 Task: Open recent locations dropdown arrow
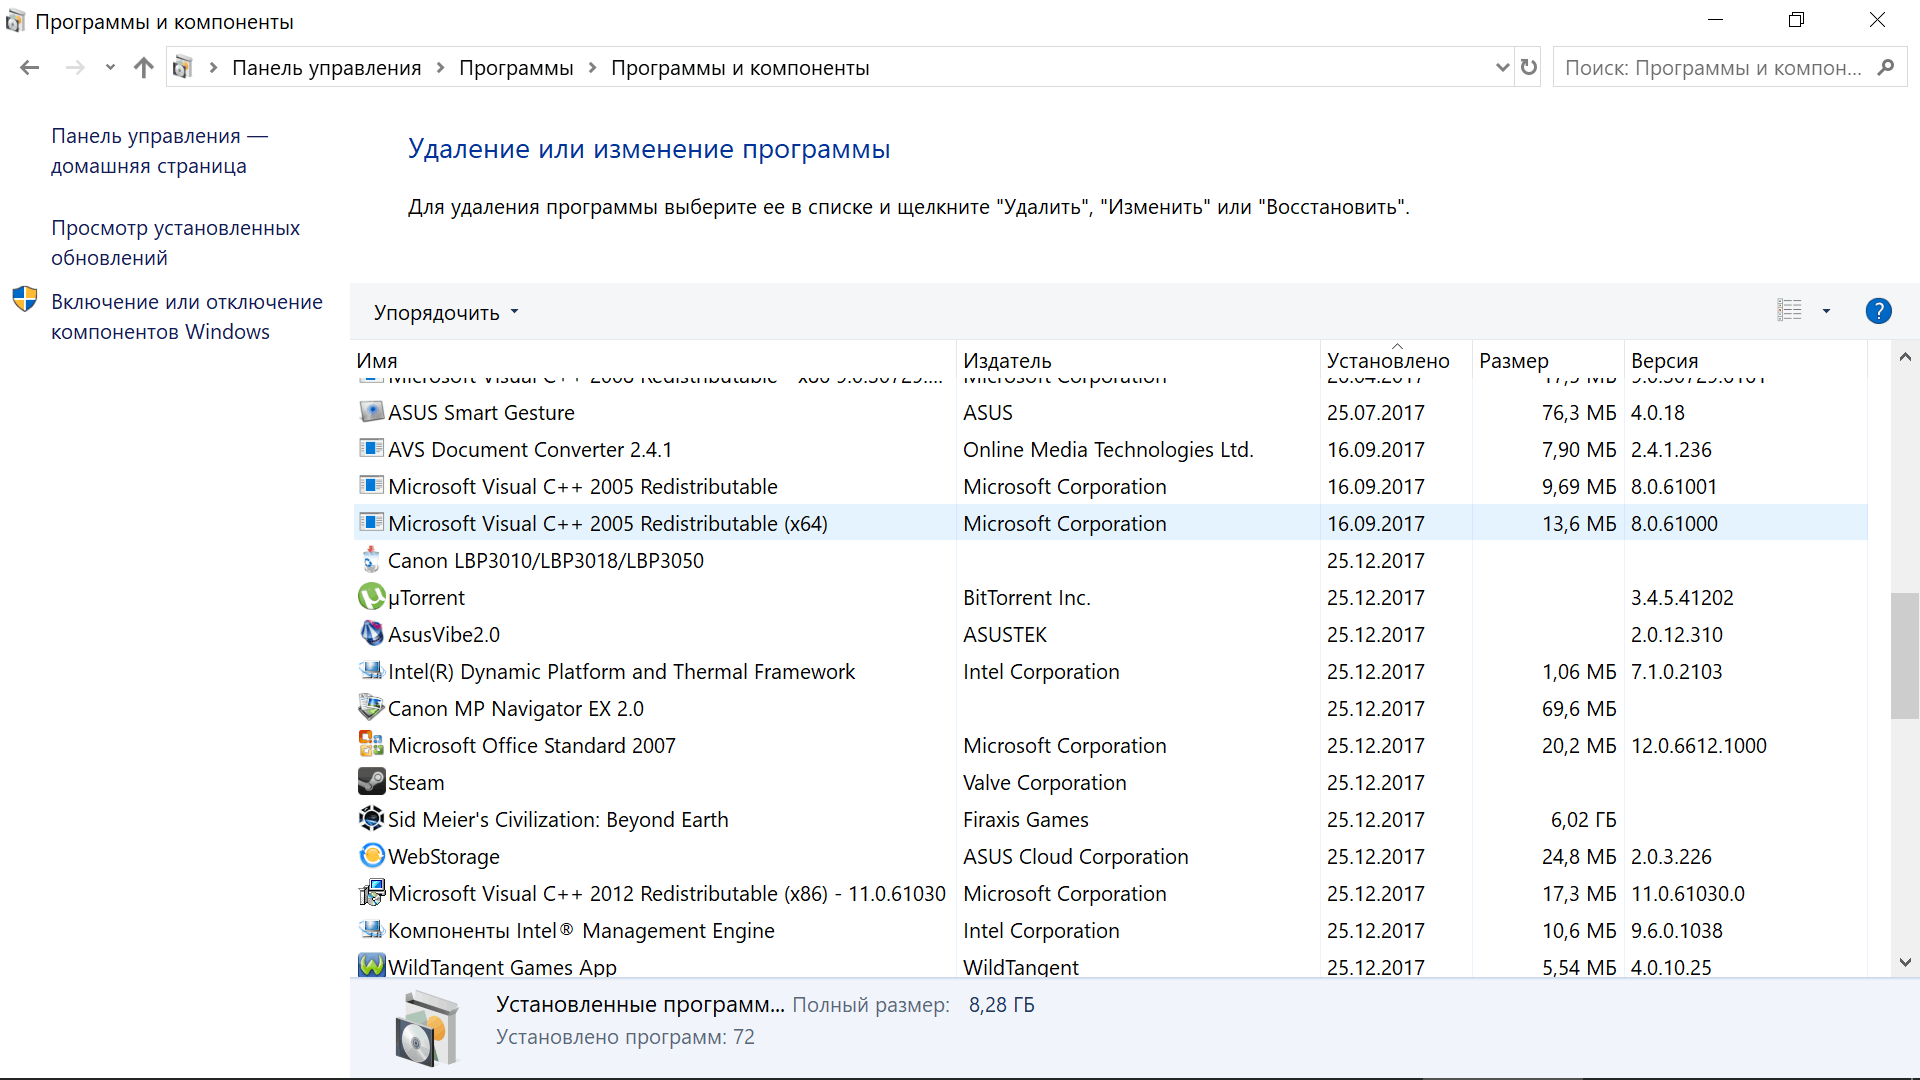click(110, 67)
